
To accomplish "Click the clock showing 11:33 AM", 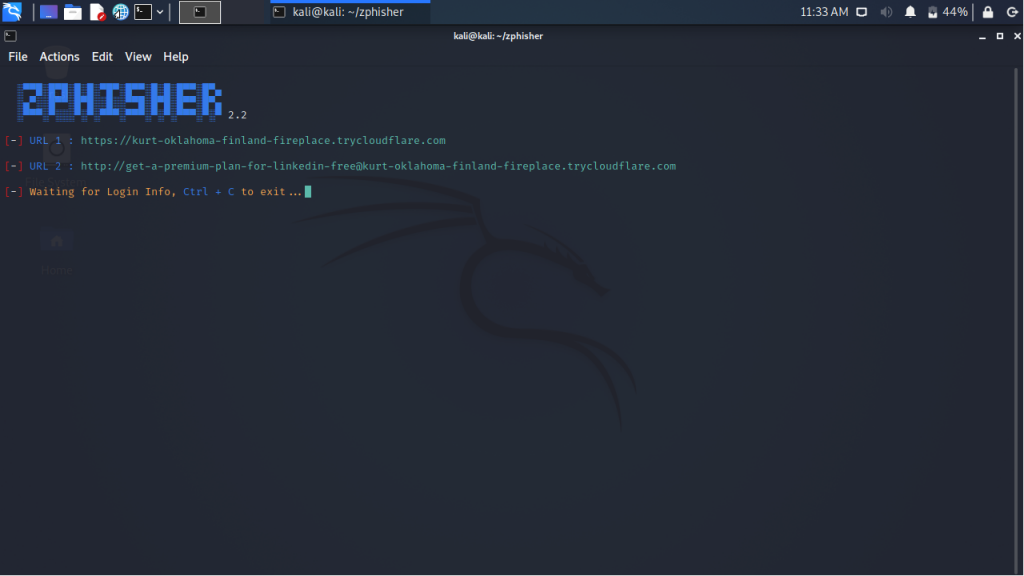I will click(824, 12).
